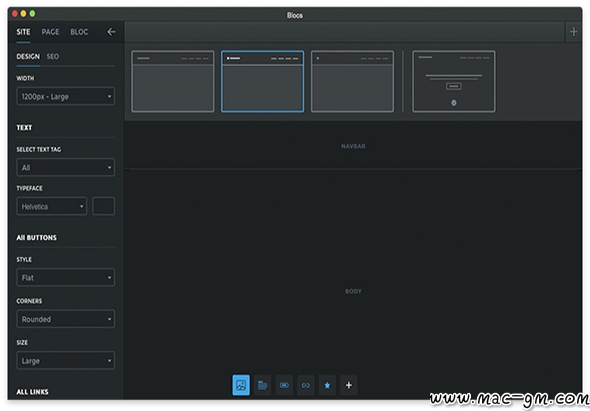590x411 pixels.
Task: Switch to the BLOC tab
Action: click(x=79, y=32)
